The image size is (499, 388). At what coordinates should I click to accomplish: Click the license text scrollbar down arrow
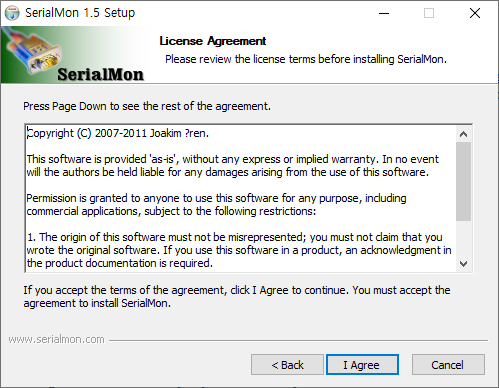click(x=463, y=264)
